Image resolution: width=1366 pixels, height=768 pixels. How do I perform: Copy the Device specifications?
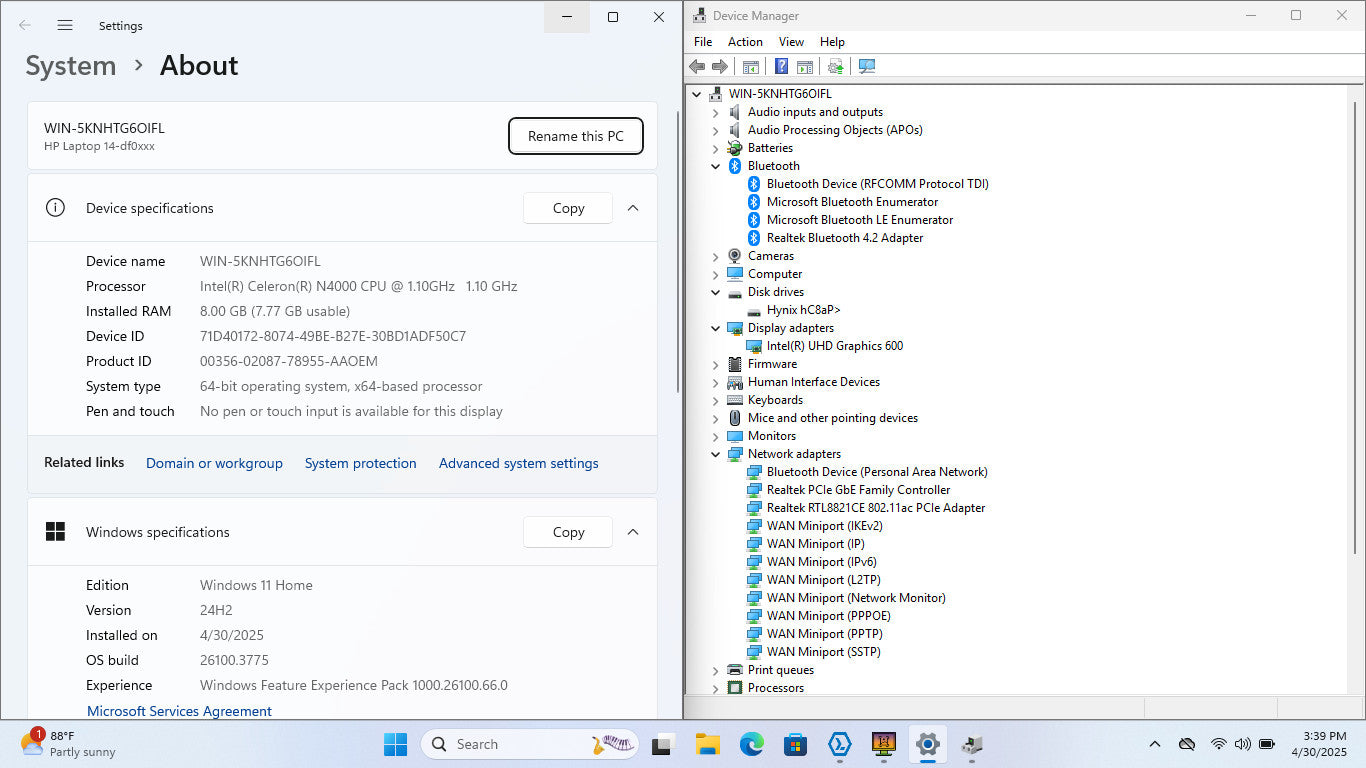pyautogui.click(x=568, y=208)
